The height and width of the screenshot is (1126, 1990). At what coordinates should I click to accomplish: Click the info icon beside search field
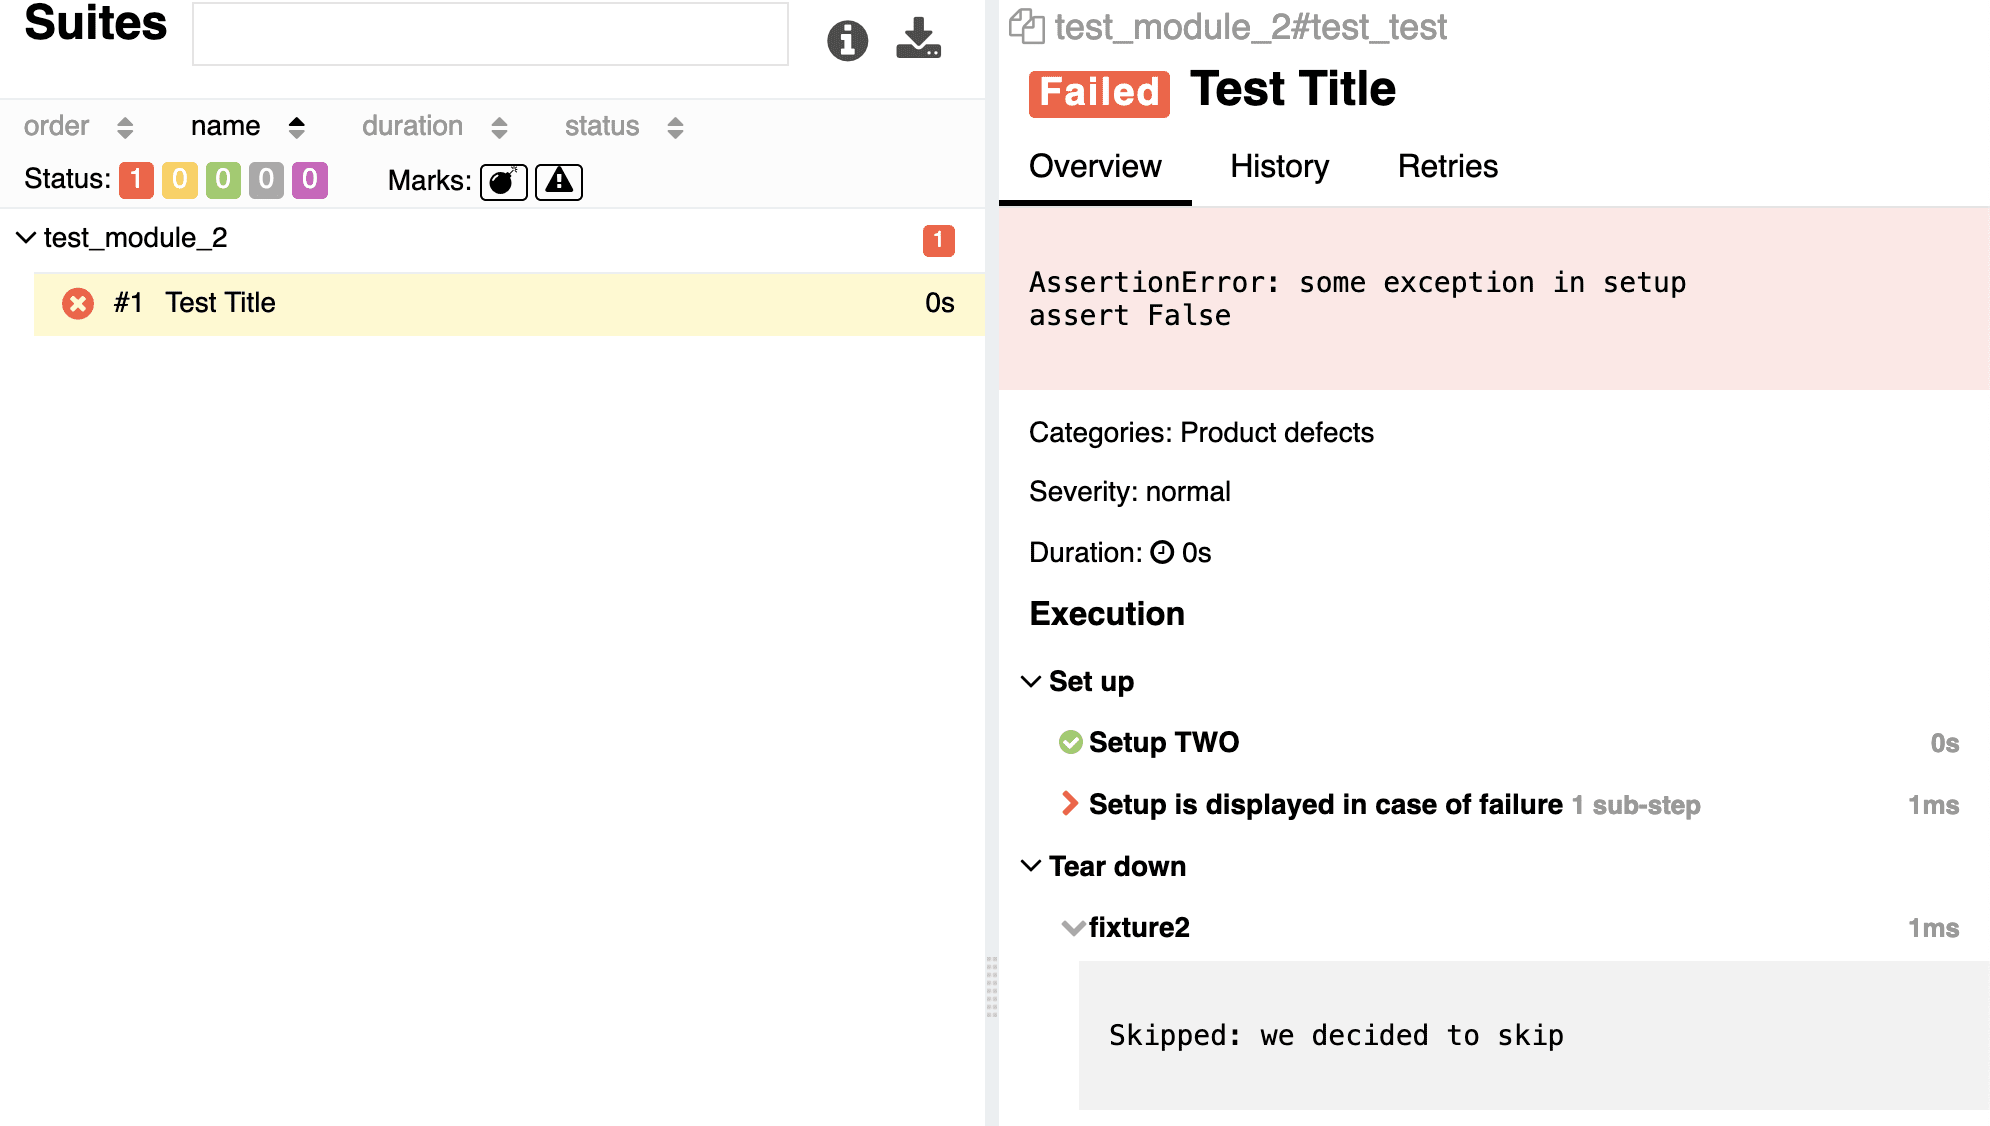(x=847, y=40)
